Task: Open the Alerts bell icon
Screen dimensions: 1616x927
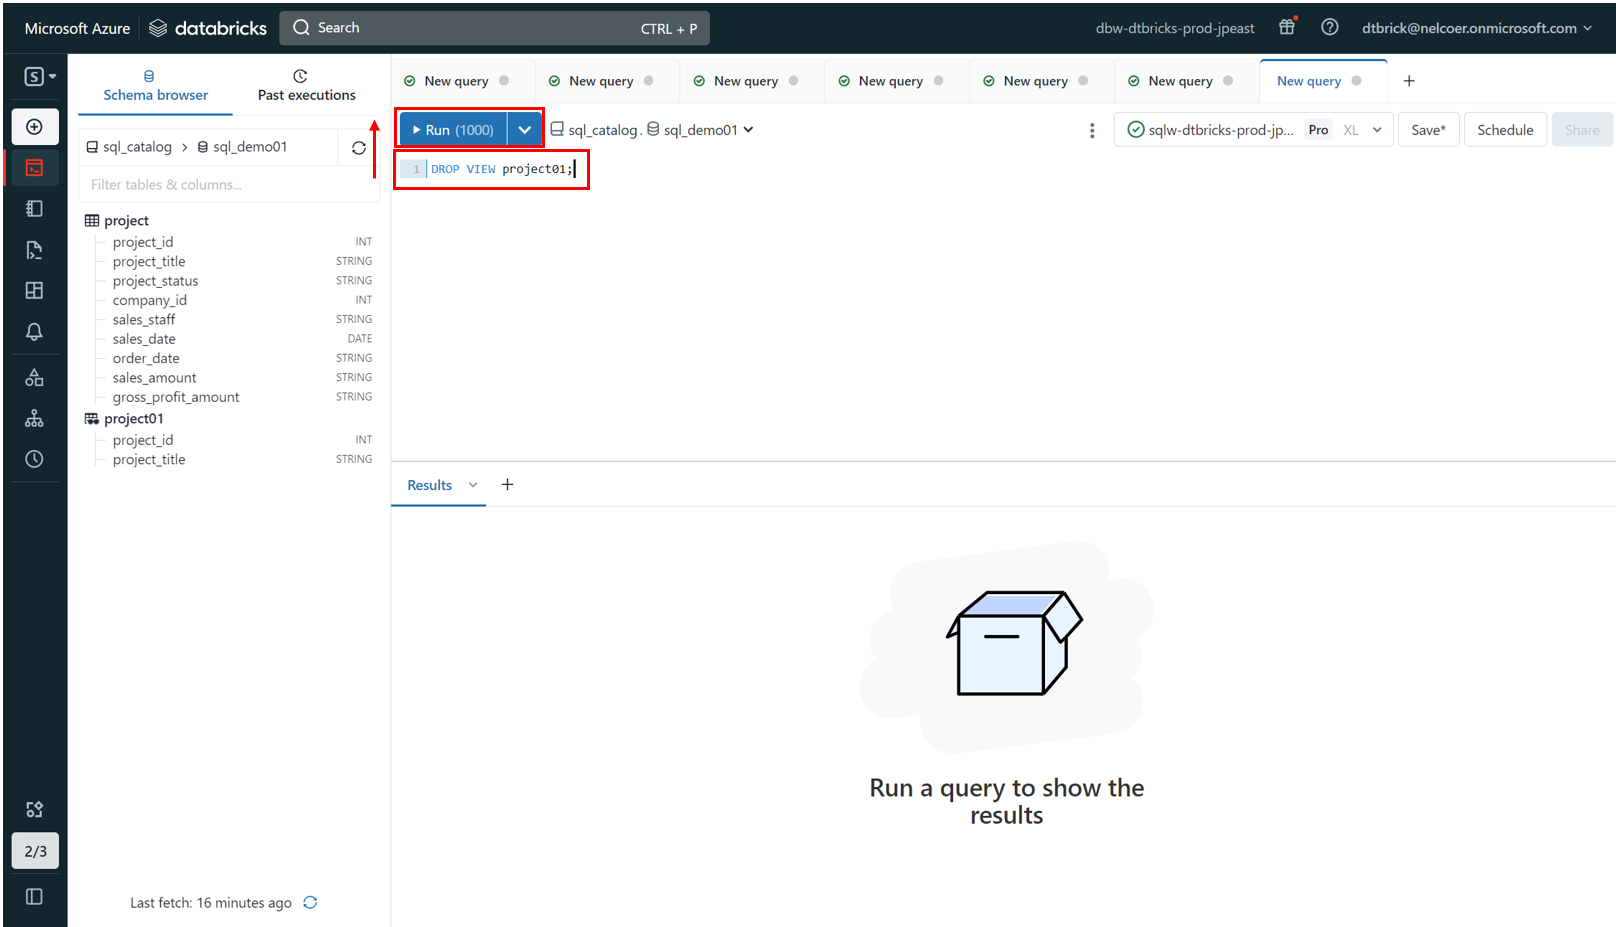Action: (x=34, y=332)
